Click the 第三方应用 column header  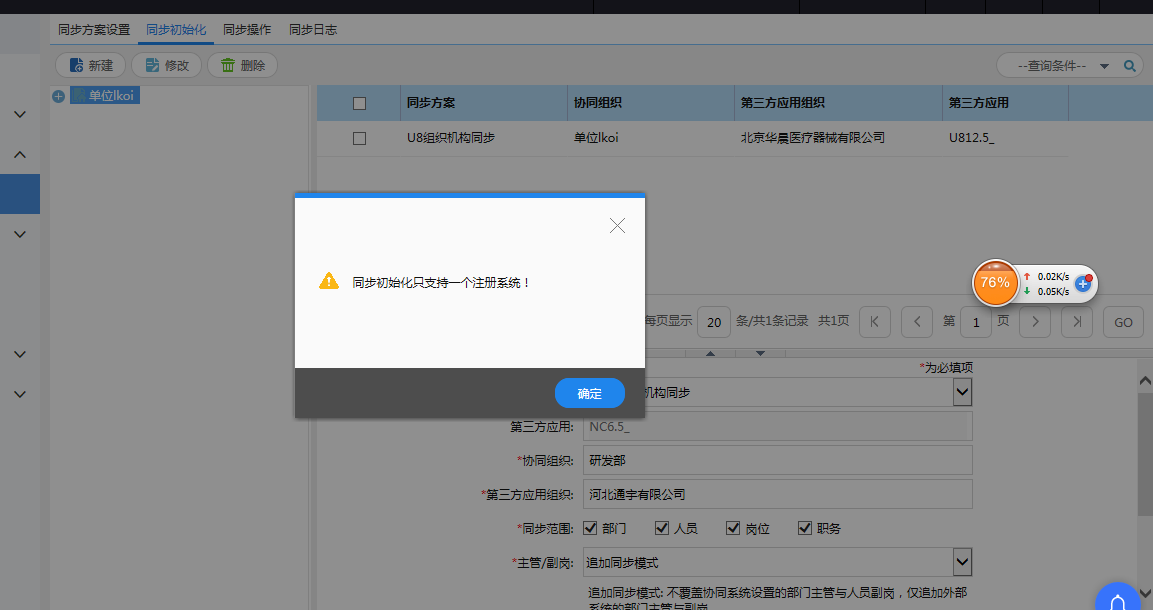pyautogui.click(x=1005, y=103)
